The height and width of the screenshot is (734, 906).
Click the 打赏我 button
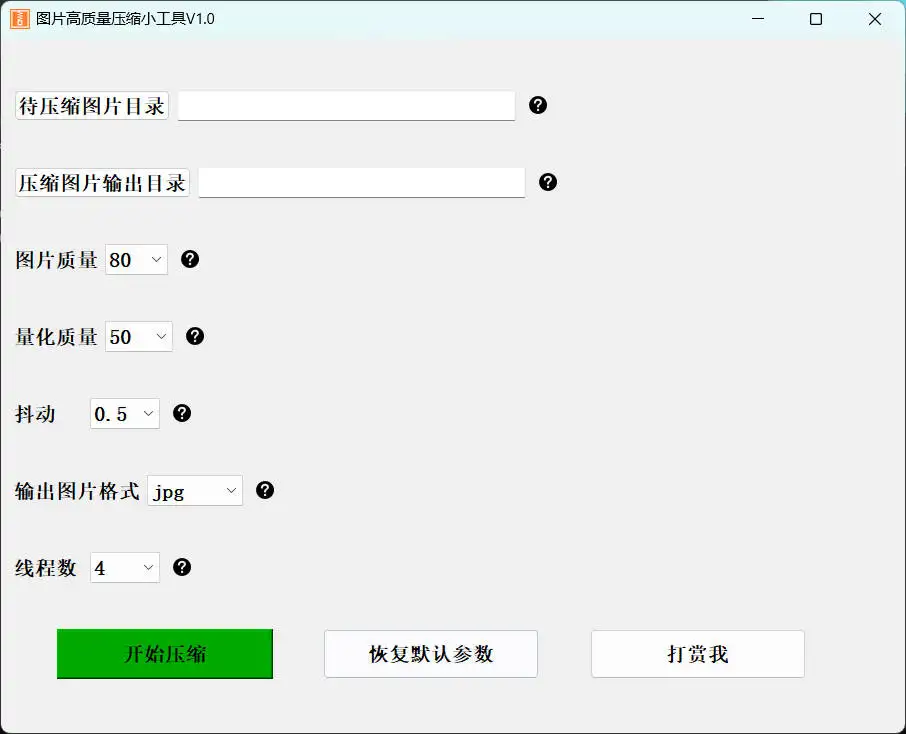(698, 654)
